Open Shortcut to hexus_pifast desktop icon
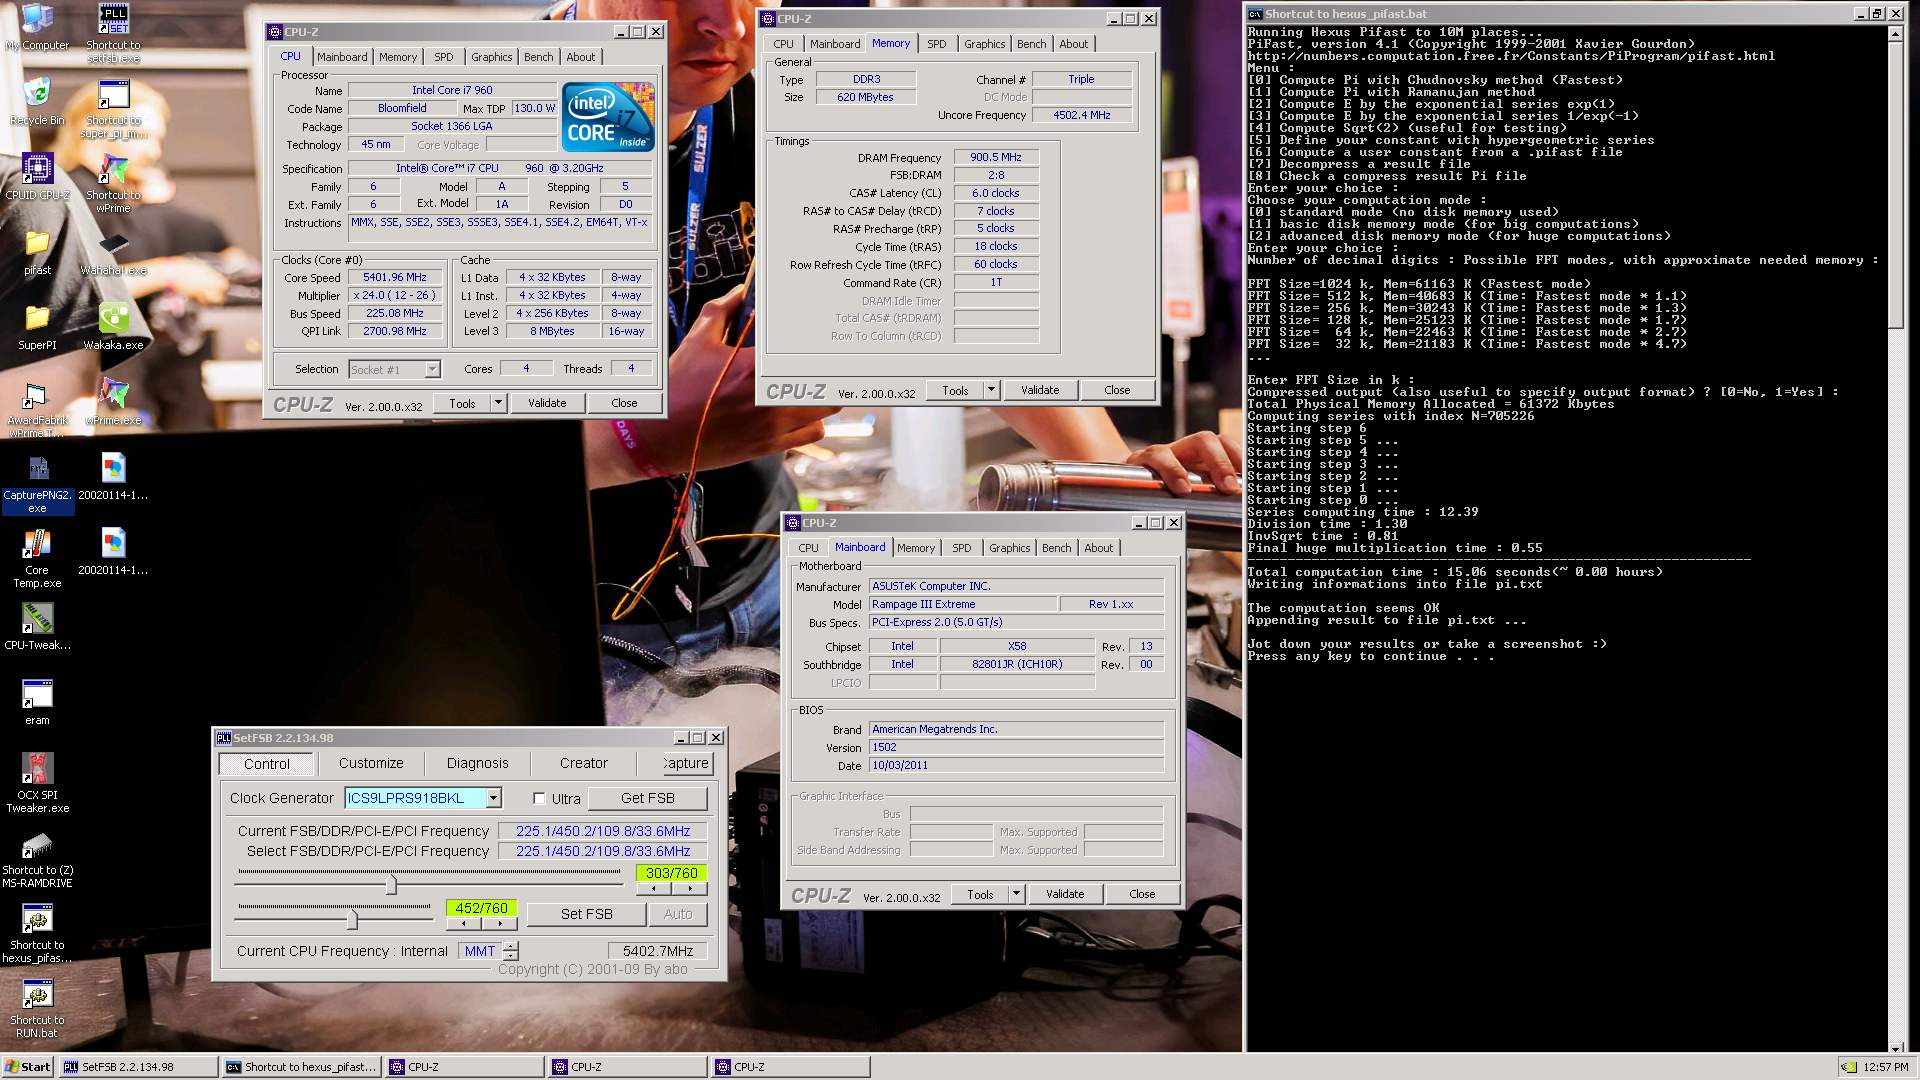 (x=37, y=933)
